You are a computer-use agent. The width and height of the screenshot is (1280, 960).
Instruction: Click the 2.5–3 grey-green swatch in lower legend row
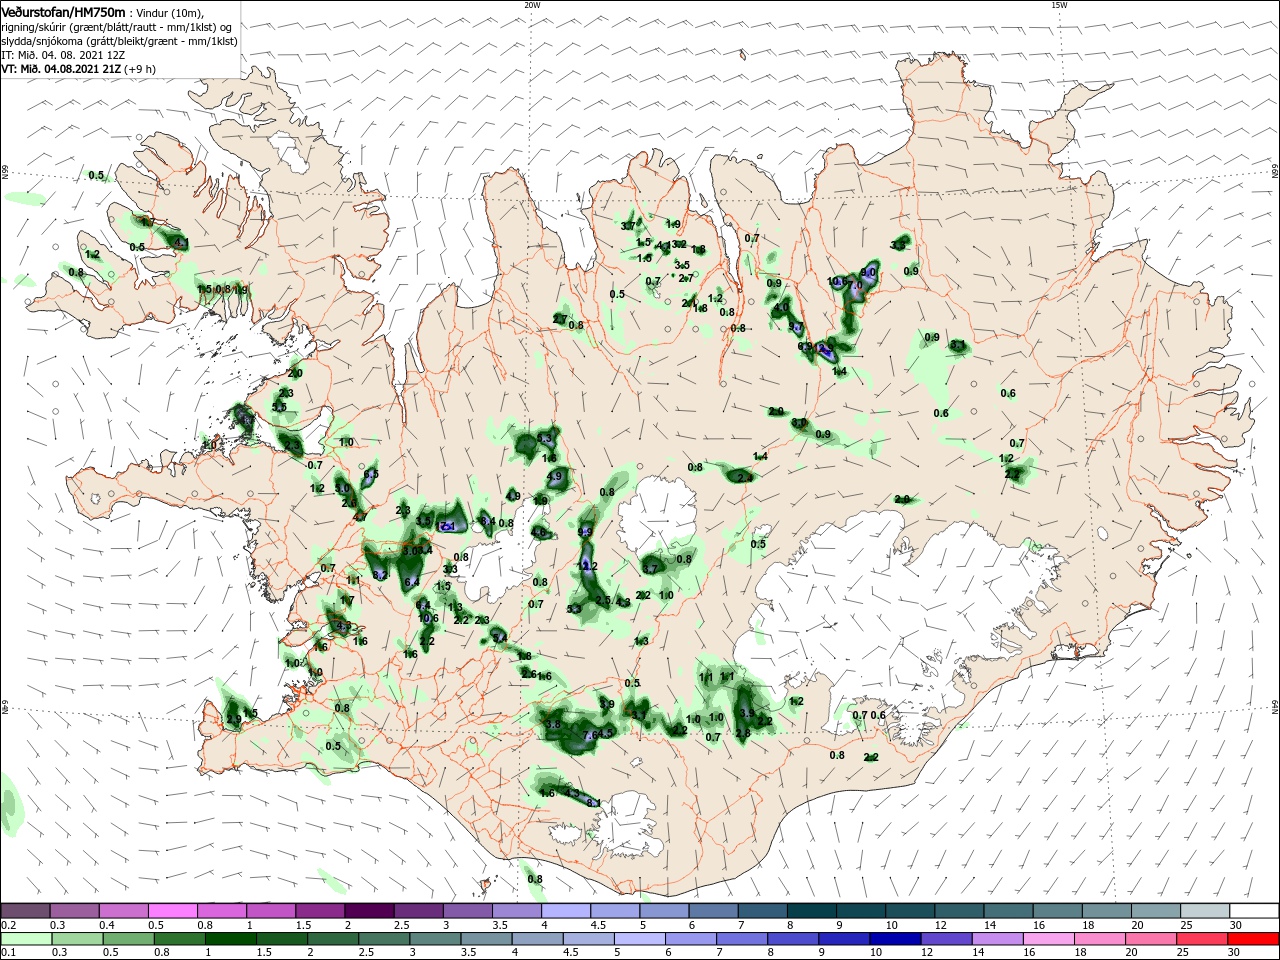point(383,939)
